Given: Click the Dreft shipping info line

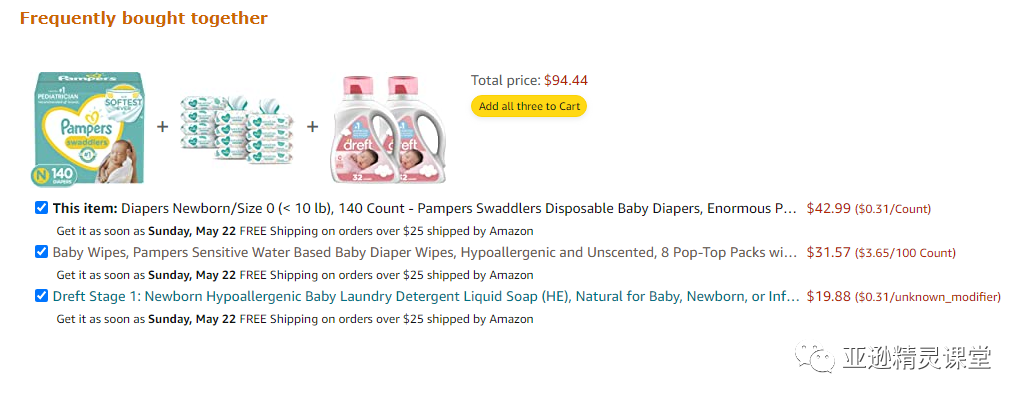Looking at the screenshot, I should (x=295, y=319).
